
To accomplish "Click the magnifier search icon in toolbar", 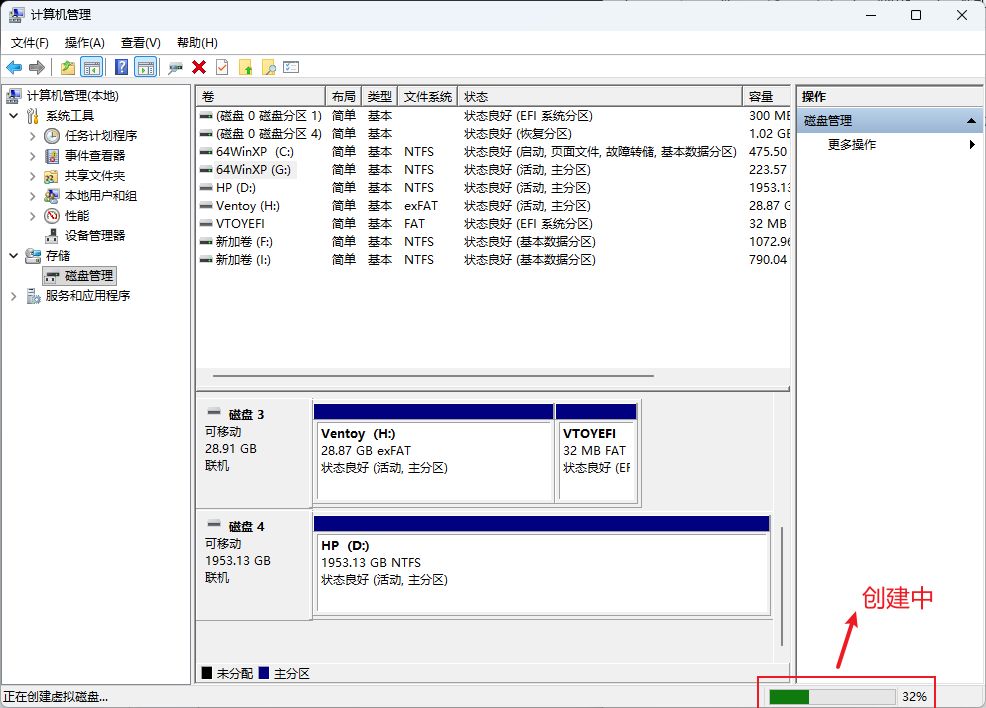I will pyautogui.click(x=268, y=67).
